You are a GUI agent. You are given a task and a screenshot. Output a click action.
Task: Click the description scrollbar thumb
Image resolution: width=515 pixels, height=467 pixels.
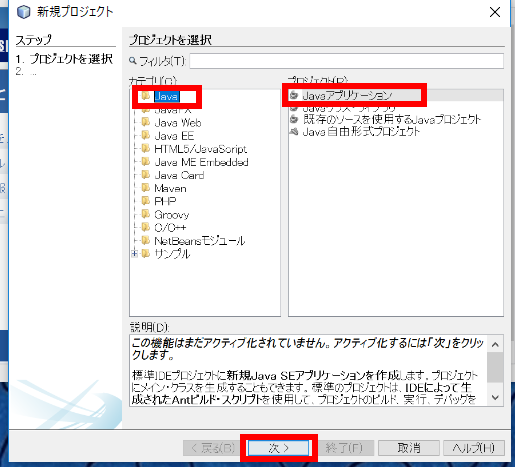coord(495,368)
